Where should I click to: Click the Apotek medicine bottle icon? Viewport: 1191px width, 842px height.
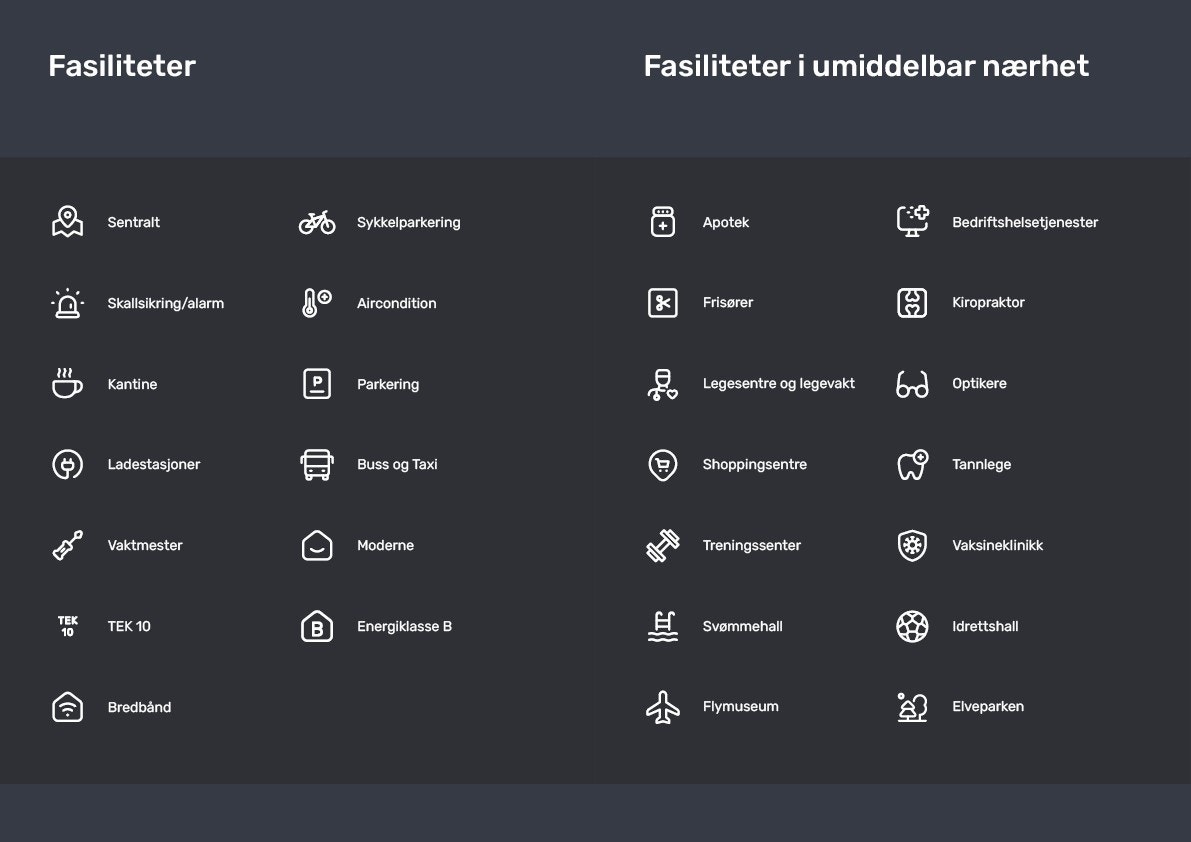coord(663,222)
